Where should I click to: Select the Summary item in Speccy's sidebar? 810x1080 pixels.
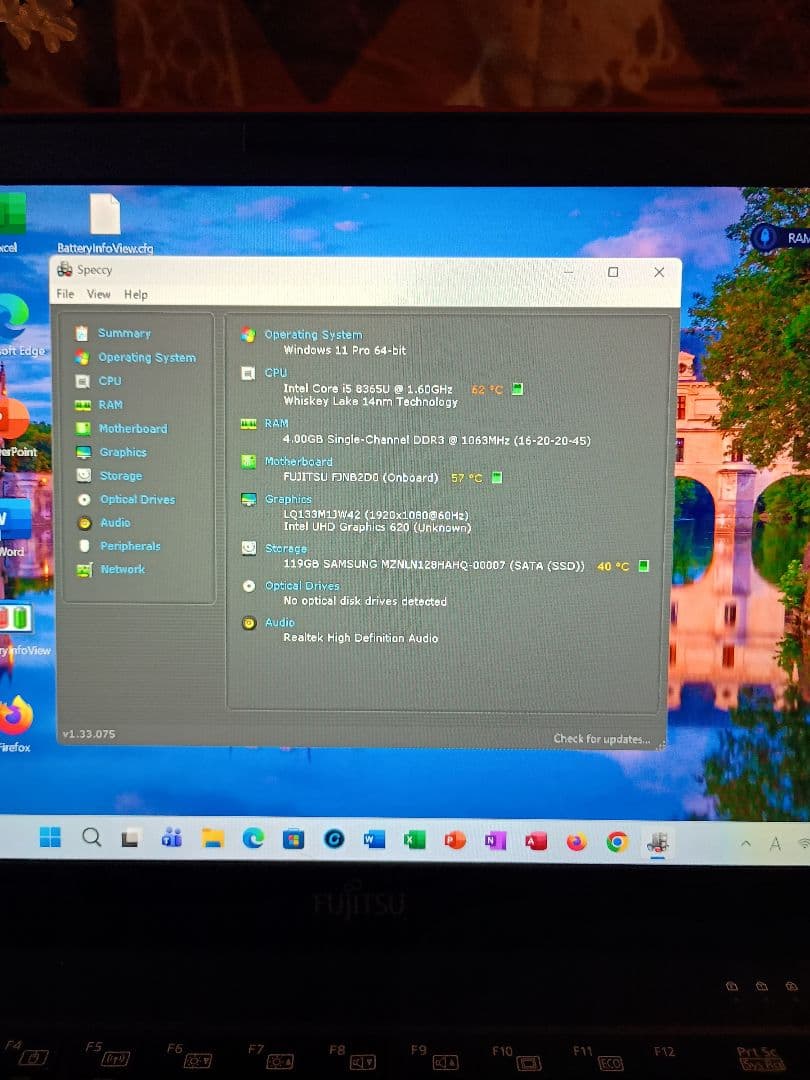[x=124, y=333]
